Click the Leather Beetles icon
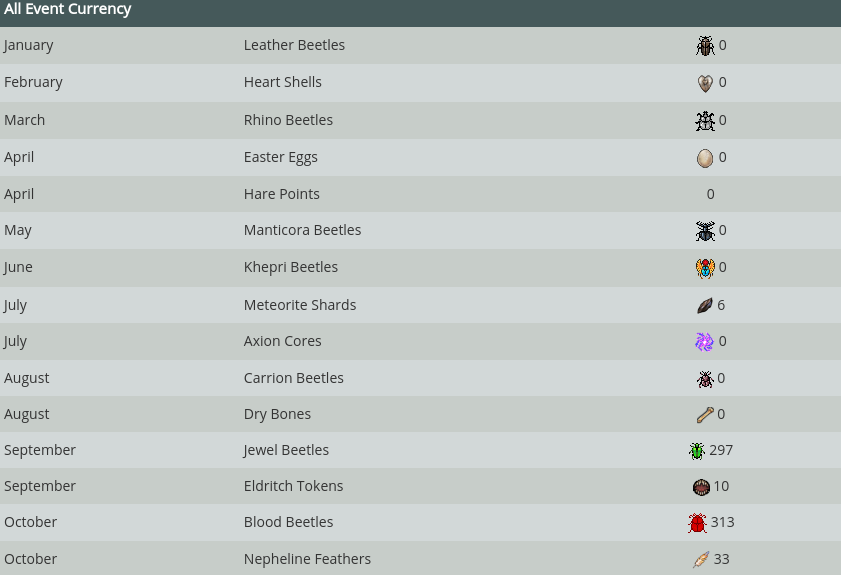Image resolution: width=841 pixels, height=575 pixels. point(705,46)
